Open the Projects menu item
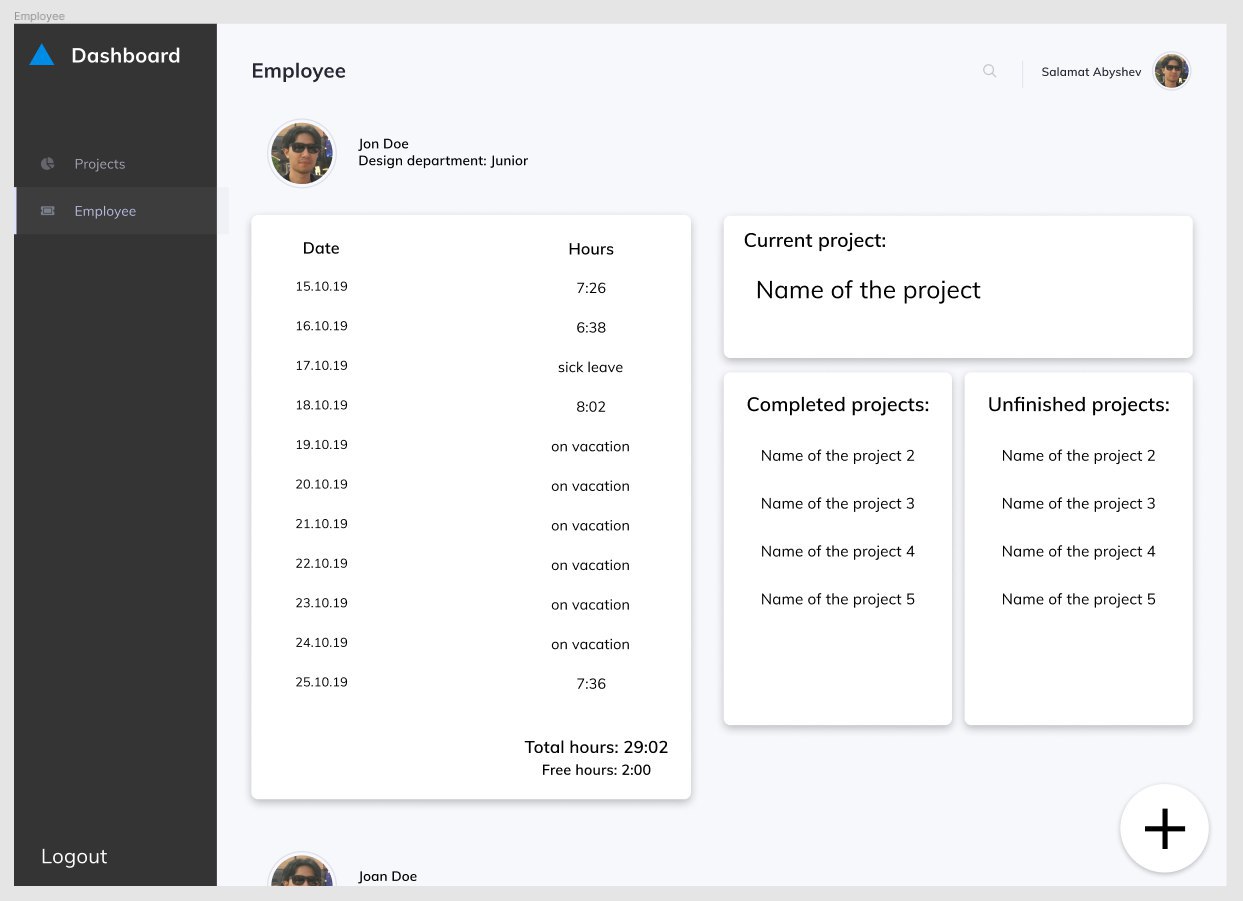 point(100,164)
